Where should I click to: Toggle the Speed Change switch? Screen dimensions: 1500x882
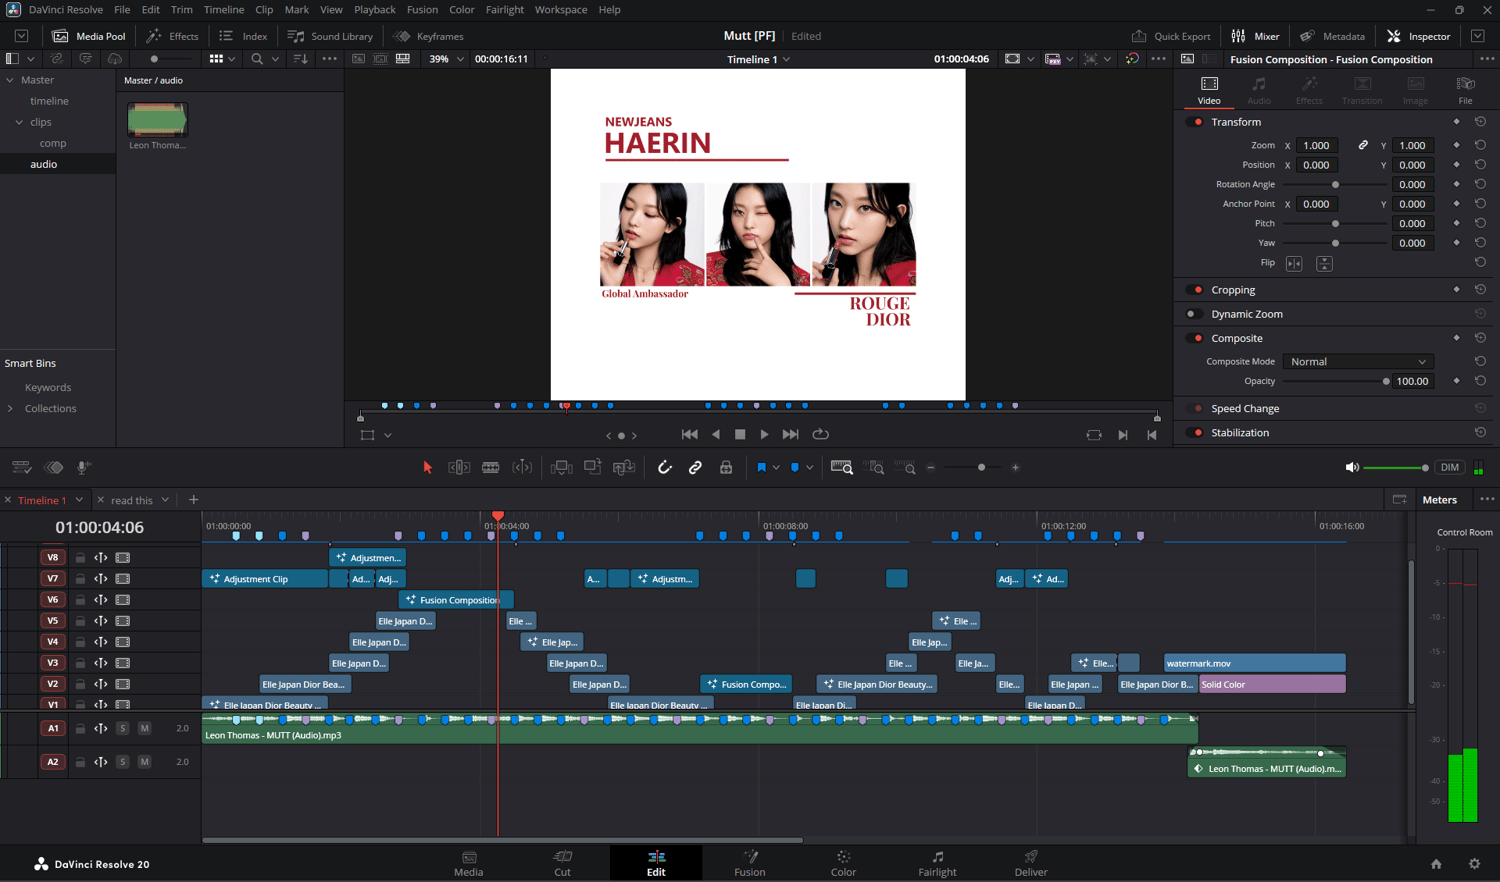point(1196,409)
